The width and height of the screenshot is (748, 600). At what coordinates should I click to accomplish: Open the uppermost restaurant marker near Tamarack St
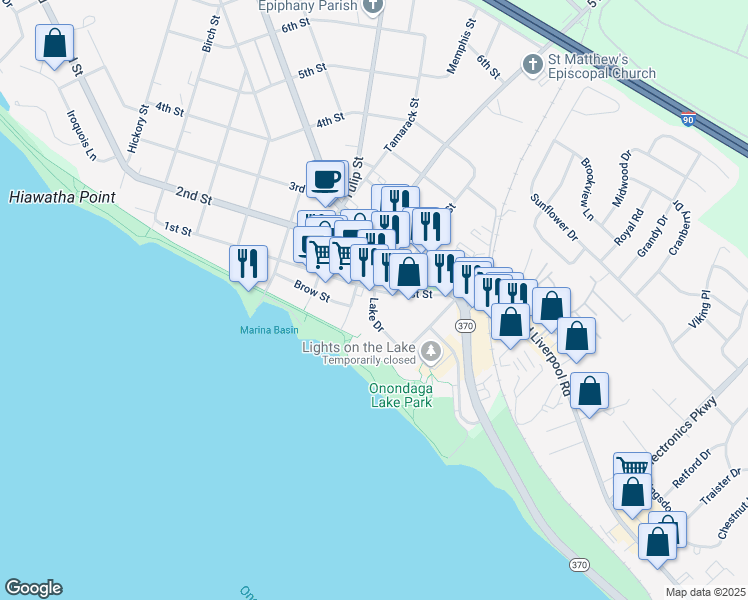(400, 200)
